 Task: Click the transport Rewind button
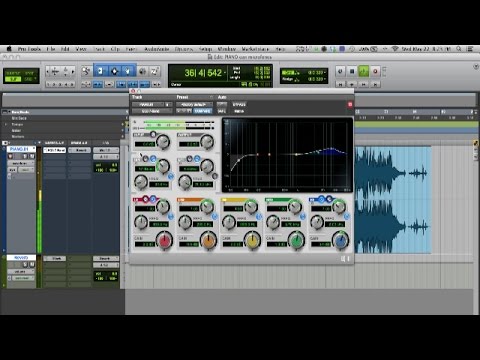click(x=352, y=84)
